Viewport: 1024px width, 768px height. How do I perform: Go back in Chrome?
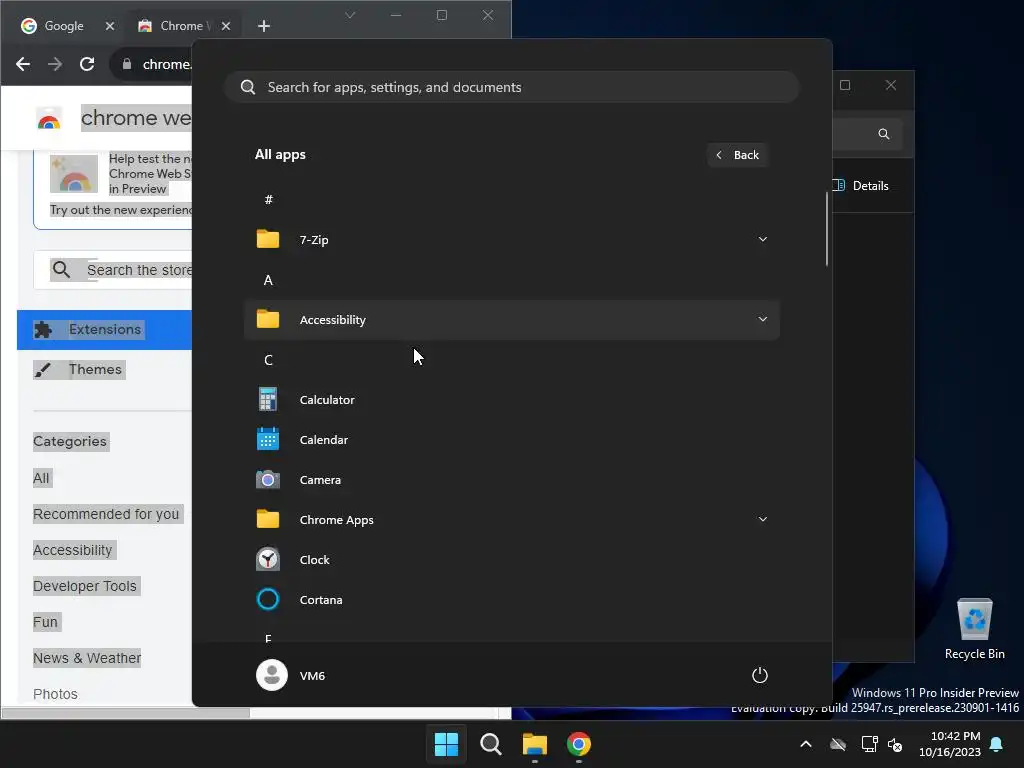coord(23,64)
